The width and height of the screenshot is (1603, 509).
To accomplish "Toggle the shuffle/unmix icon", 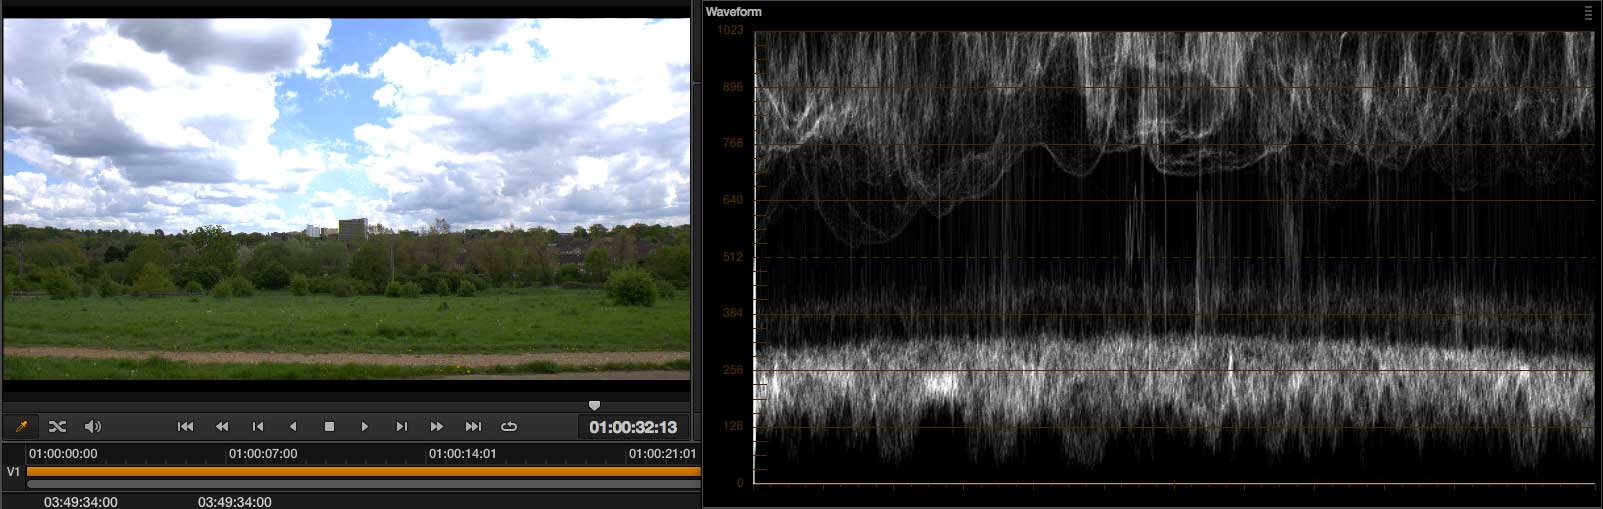I will pos(57,426).
